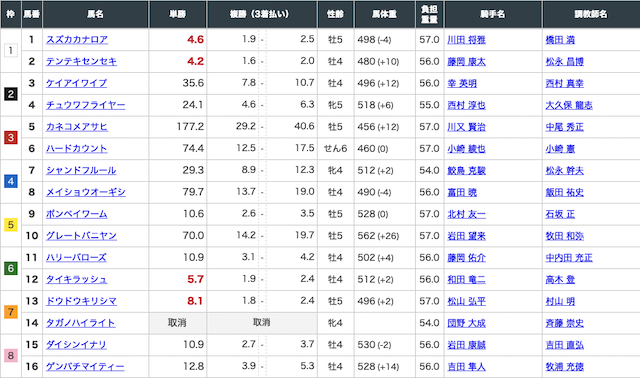Open horse link ダイシンイナリ
This screenshot has height=378, width=640.
click(76, 345)
